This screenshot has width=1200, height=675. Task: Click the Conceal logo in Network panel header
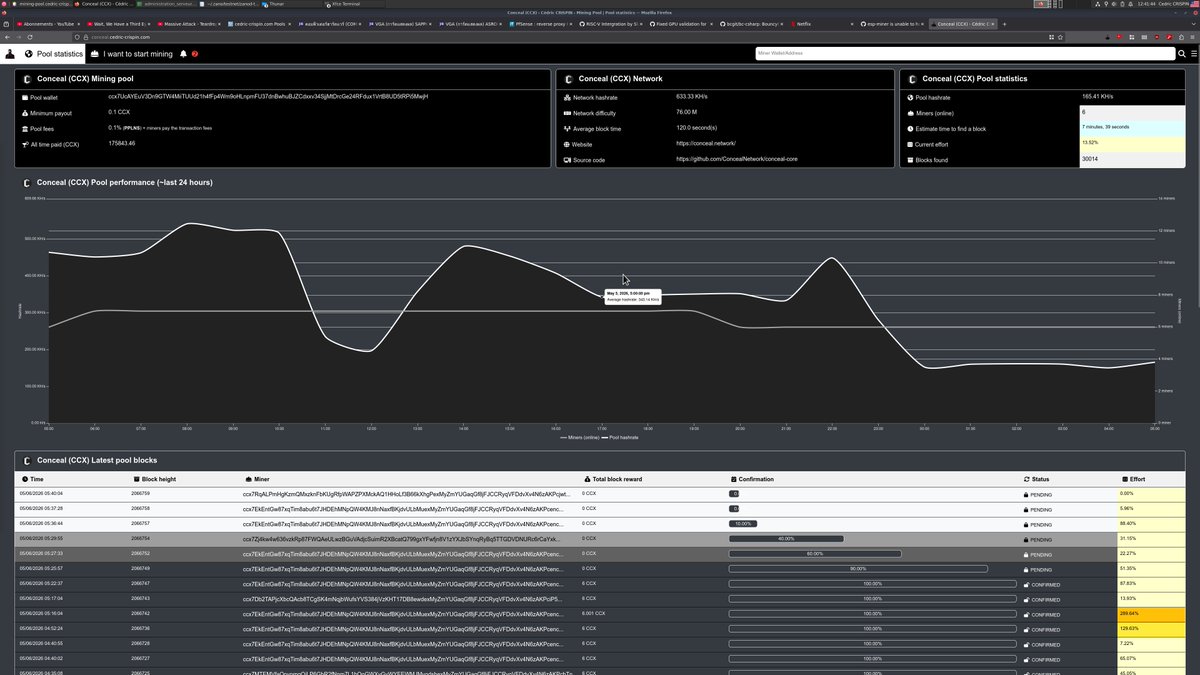pos(568,78)
